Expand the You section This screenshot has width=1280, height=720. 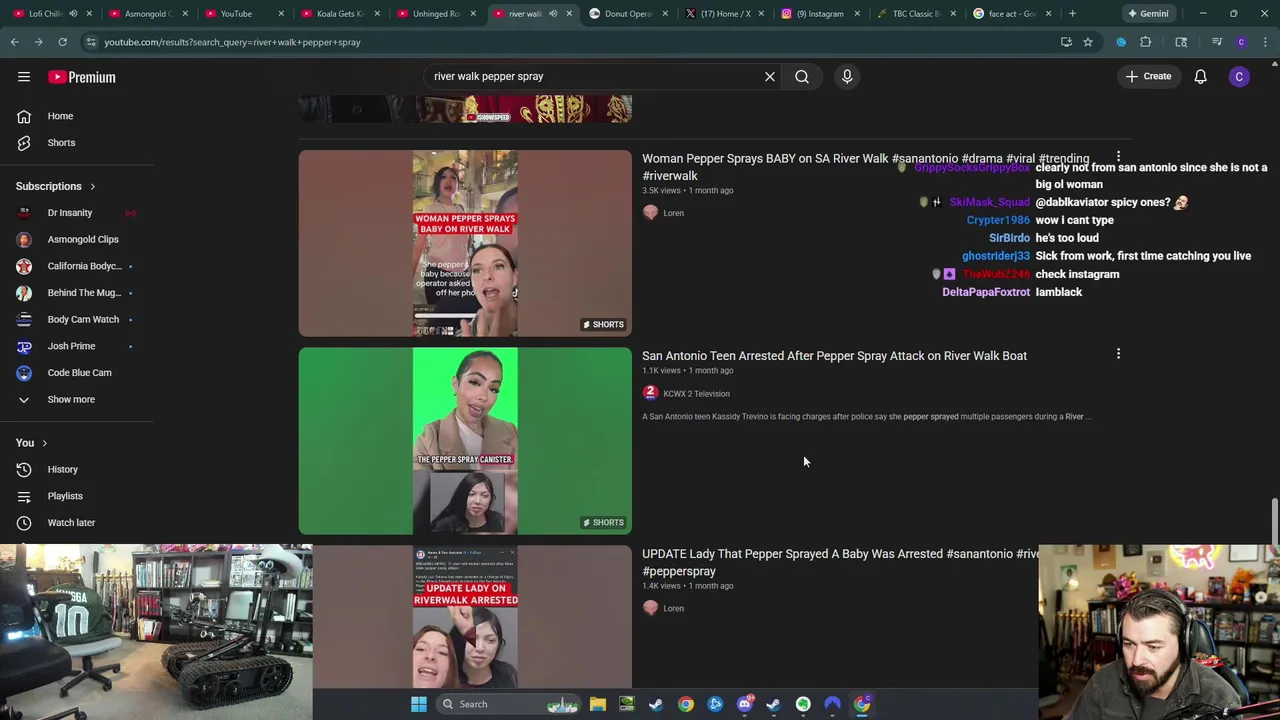32,443
